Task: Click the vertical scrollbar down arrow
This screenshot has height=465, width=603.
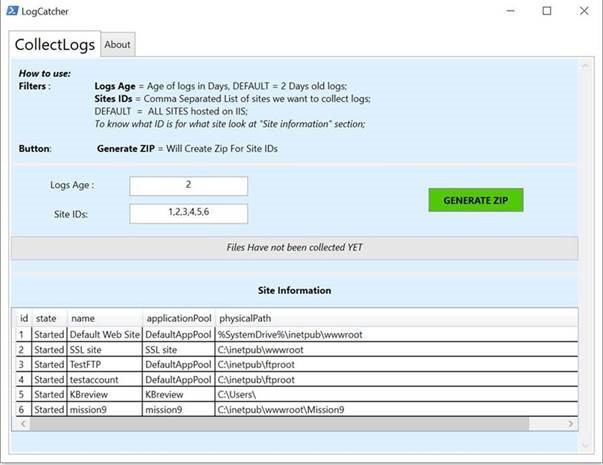Action: coord(585,445)
